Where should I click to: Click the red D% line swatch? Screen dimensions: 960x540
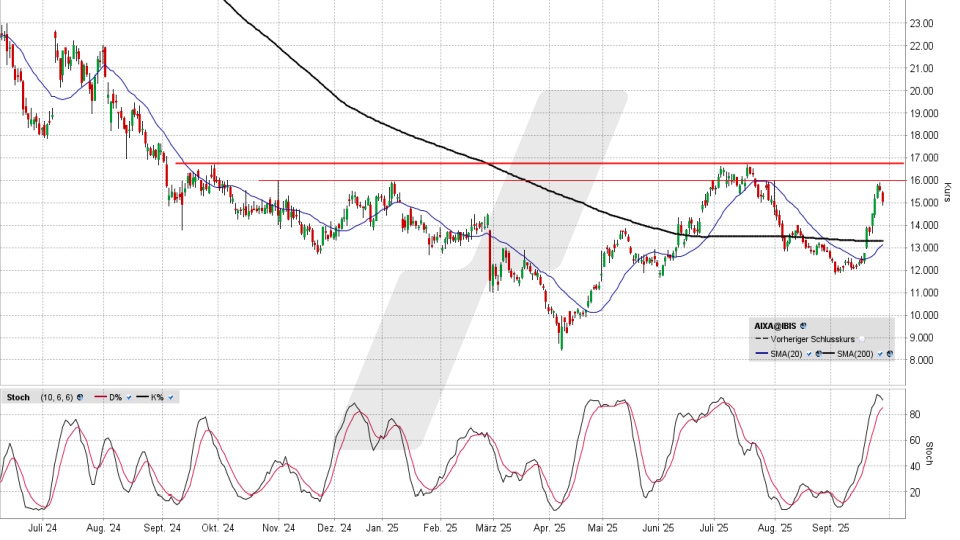(100, 397)
